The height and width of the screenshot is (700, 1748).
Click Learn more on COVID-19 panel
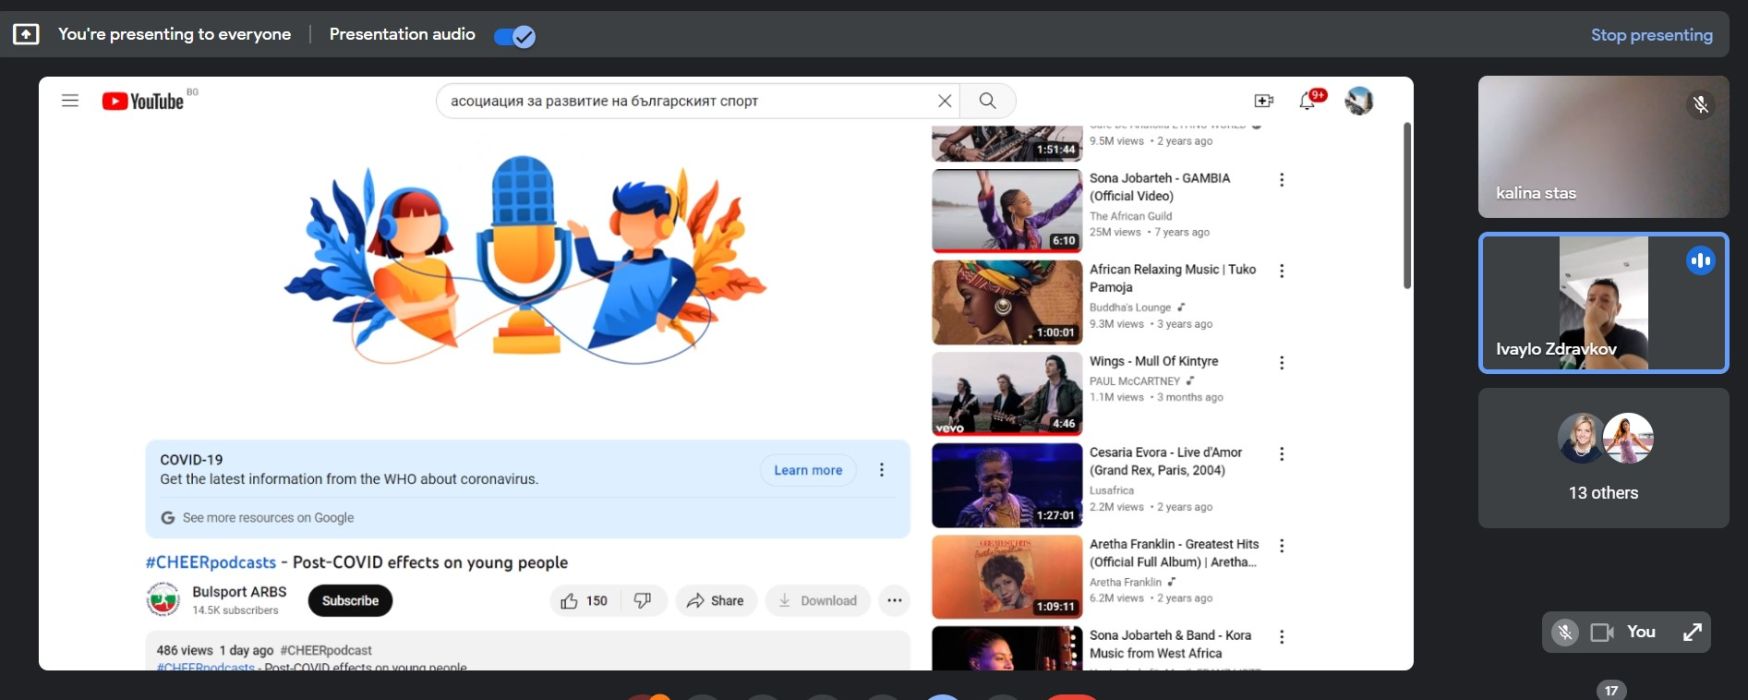tap(808, 470)
